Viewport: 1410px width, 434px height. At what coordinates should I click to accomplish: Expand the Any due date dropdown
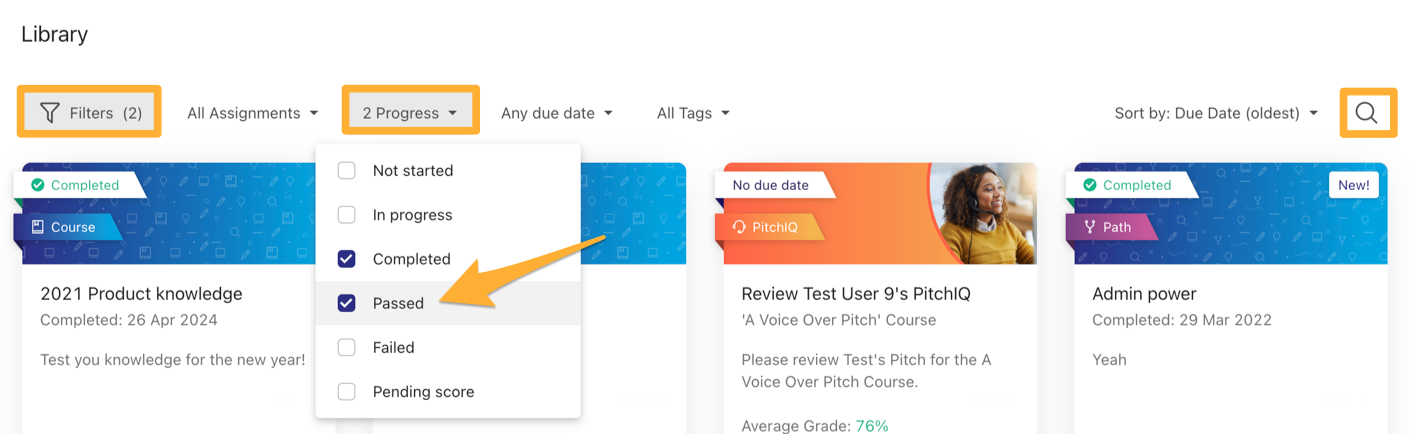coord(557,113)
